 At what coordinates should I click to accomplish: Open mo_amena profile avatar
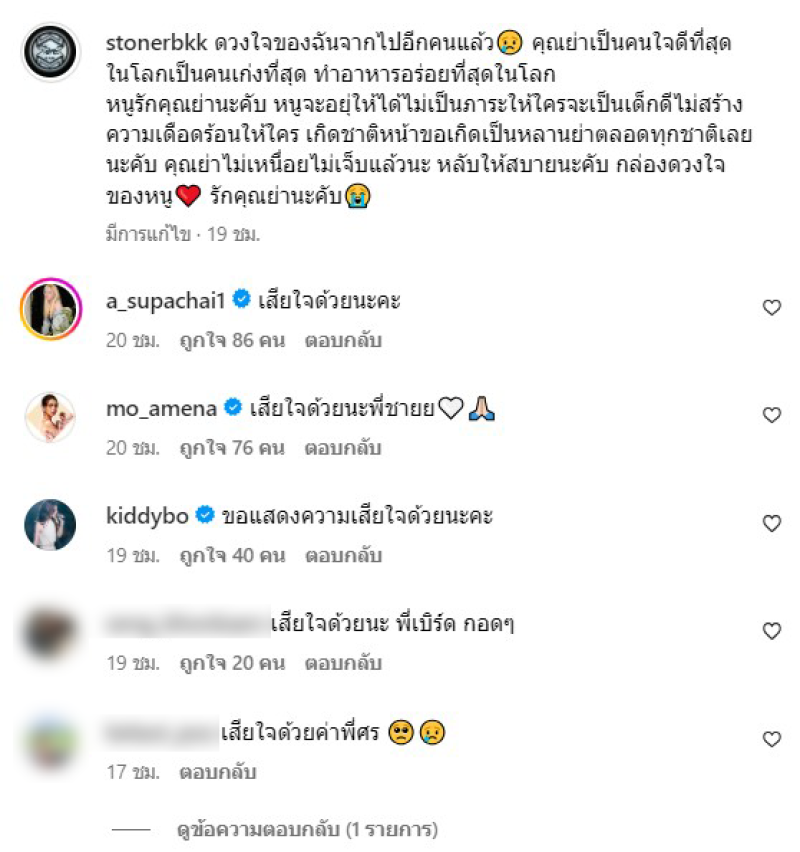coord(51,417)
